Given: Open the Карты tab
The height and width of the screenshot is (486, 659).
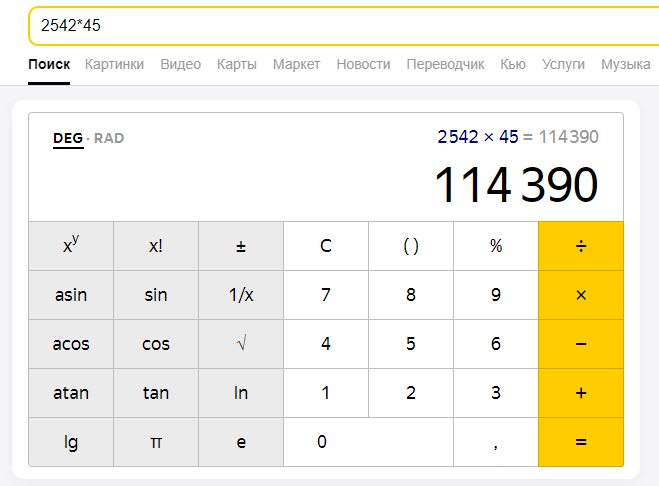Looking at the screenshot, I should click(237, 64).
